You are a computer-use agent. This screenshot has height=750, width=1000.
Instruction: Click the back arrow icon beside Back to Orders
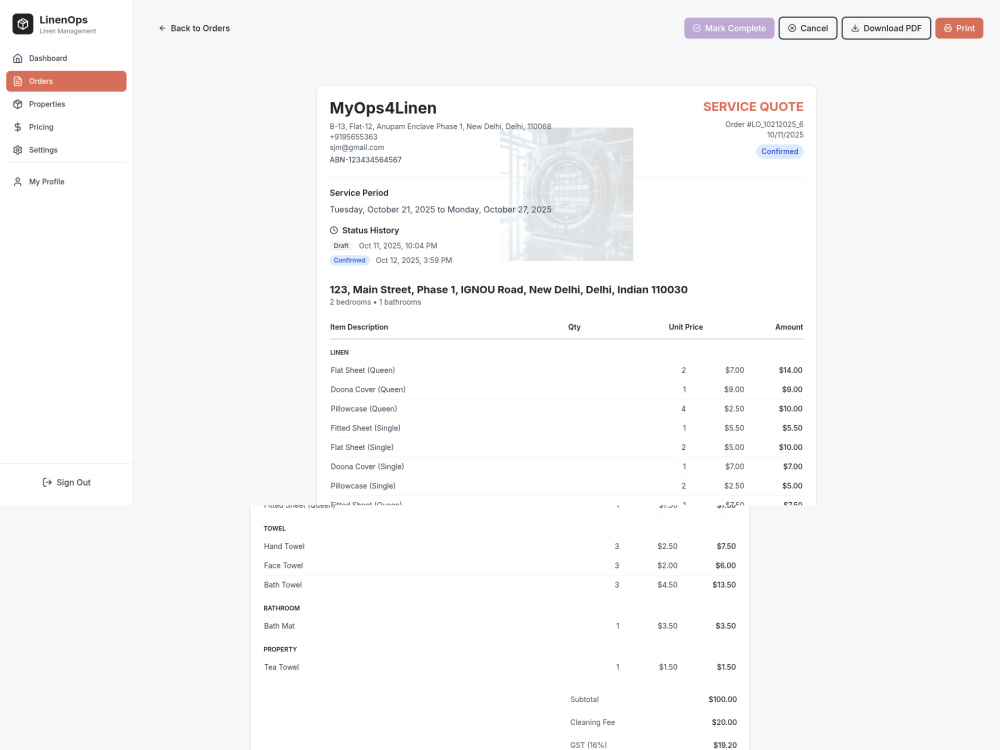coord(162,28)
